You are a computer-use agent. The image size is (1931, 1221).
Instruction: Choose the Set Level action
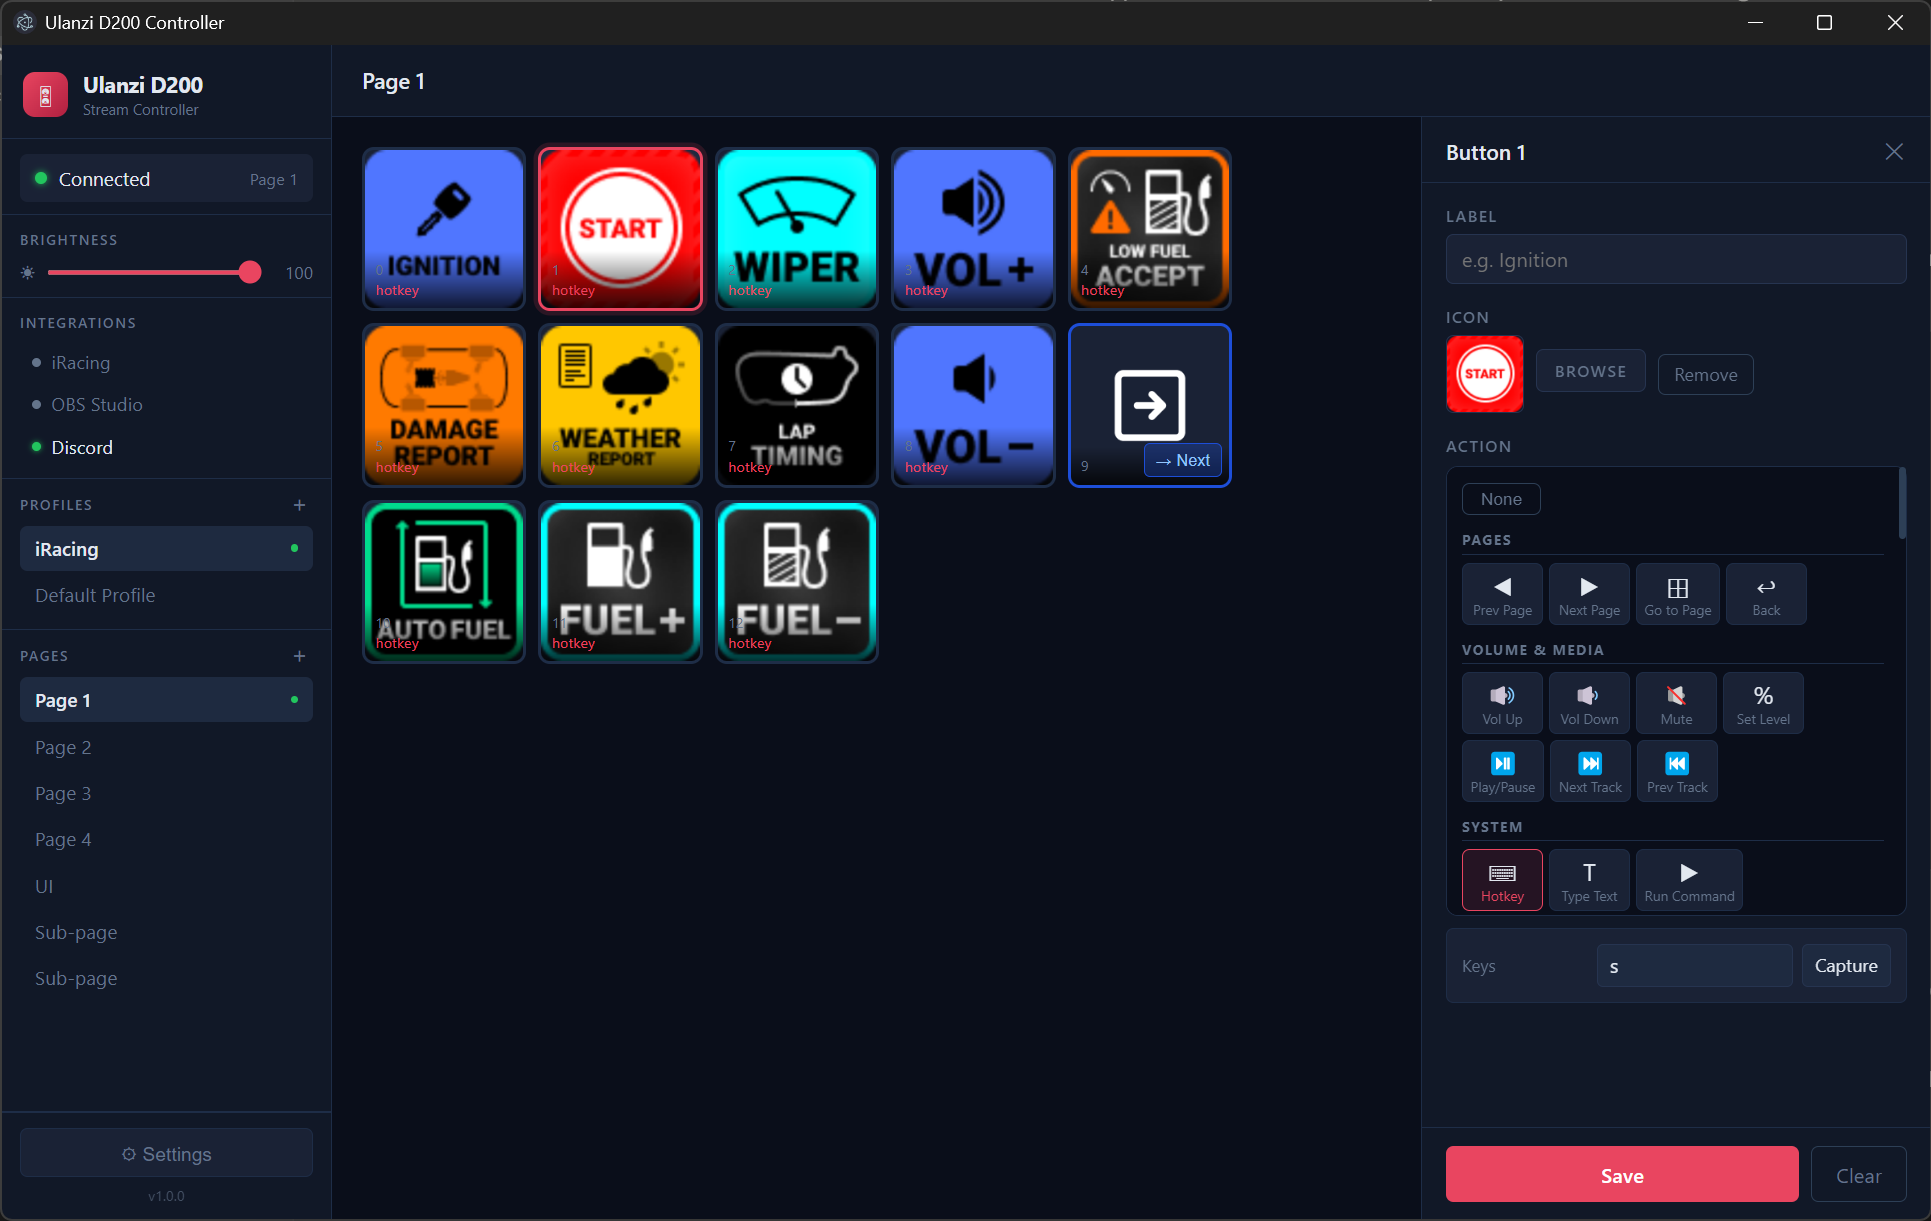point(1763,704)
